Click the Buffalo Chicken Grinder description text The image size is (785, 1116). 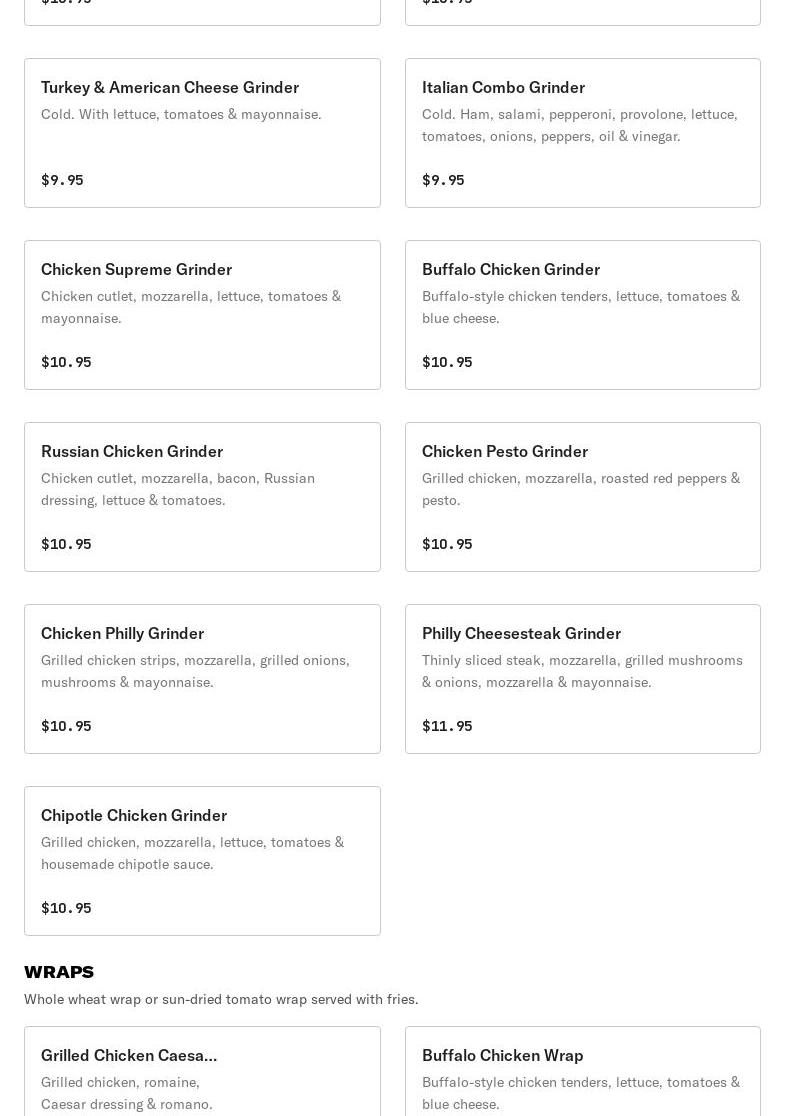[x=580, y=307]
